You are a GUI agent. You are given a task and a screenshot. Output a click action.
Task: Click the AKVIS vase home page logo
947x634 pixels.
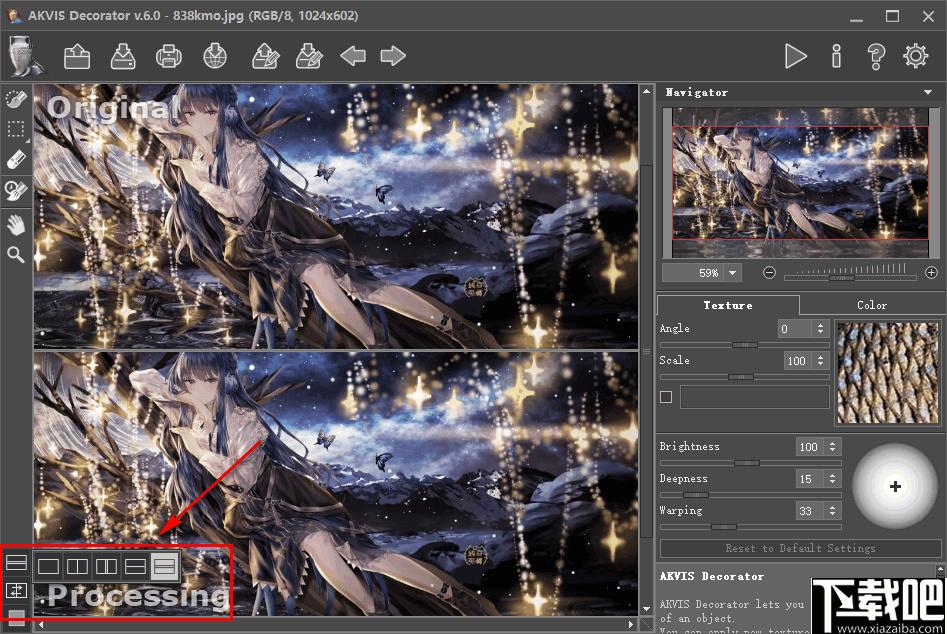(25, 56)
